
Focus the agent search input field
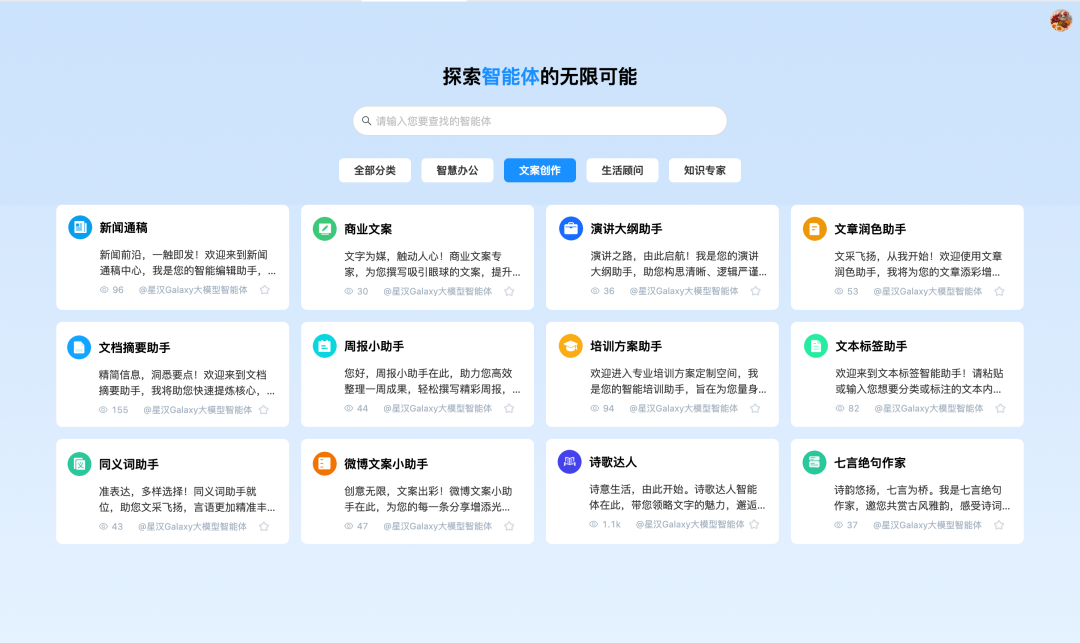tap(540, 120)
